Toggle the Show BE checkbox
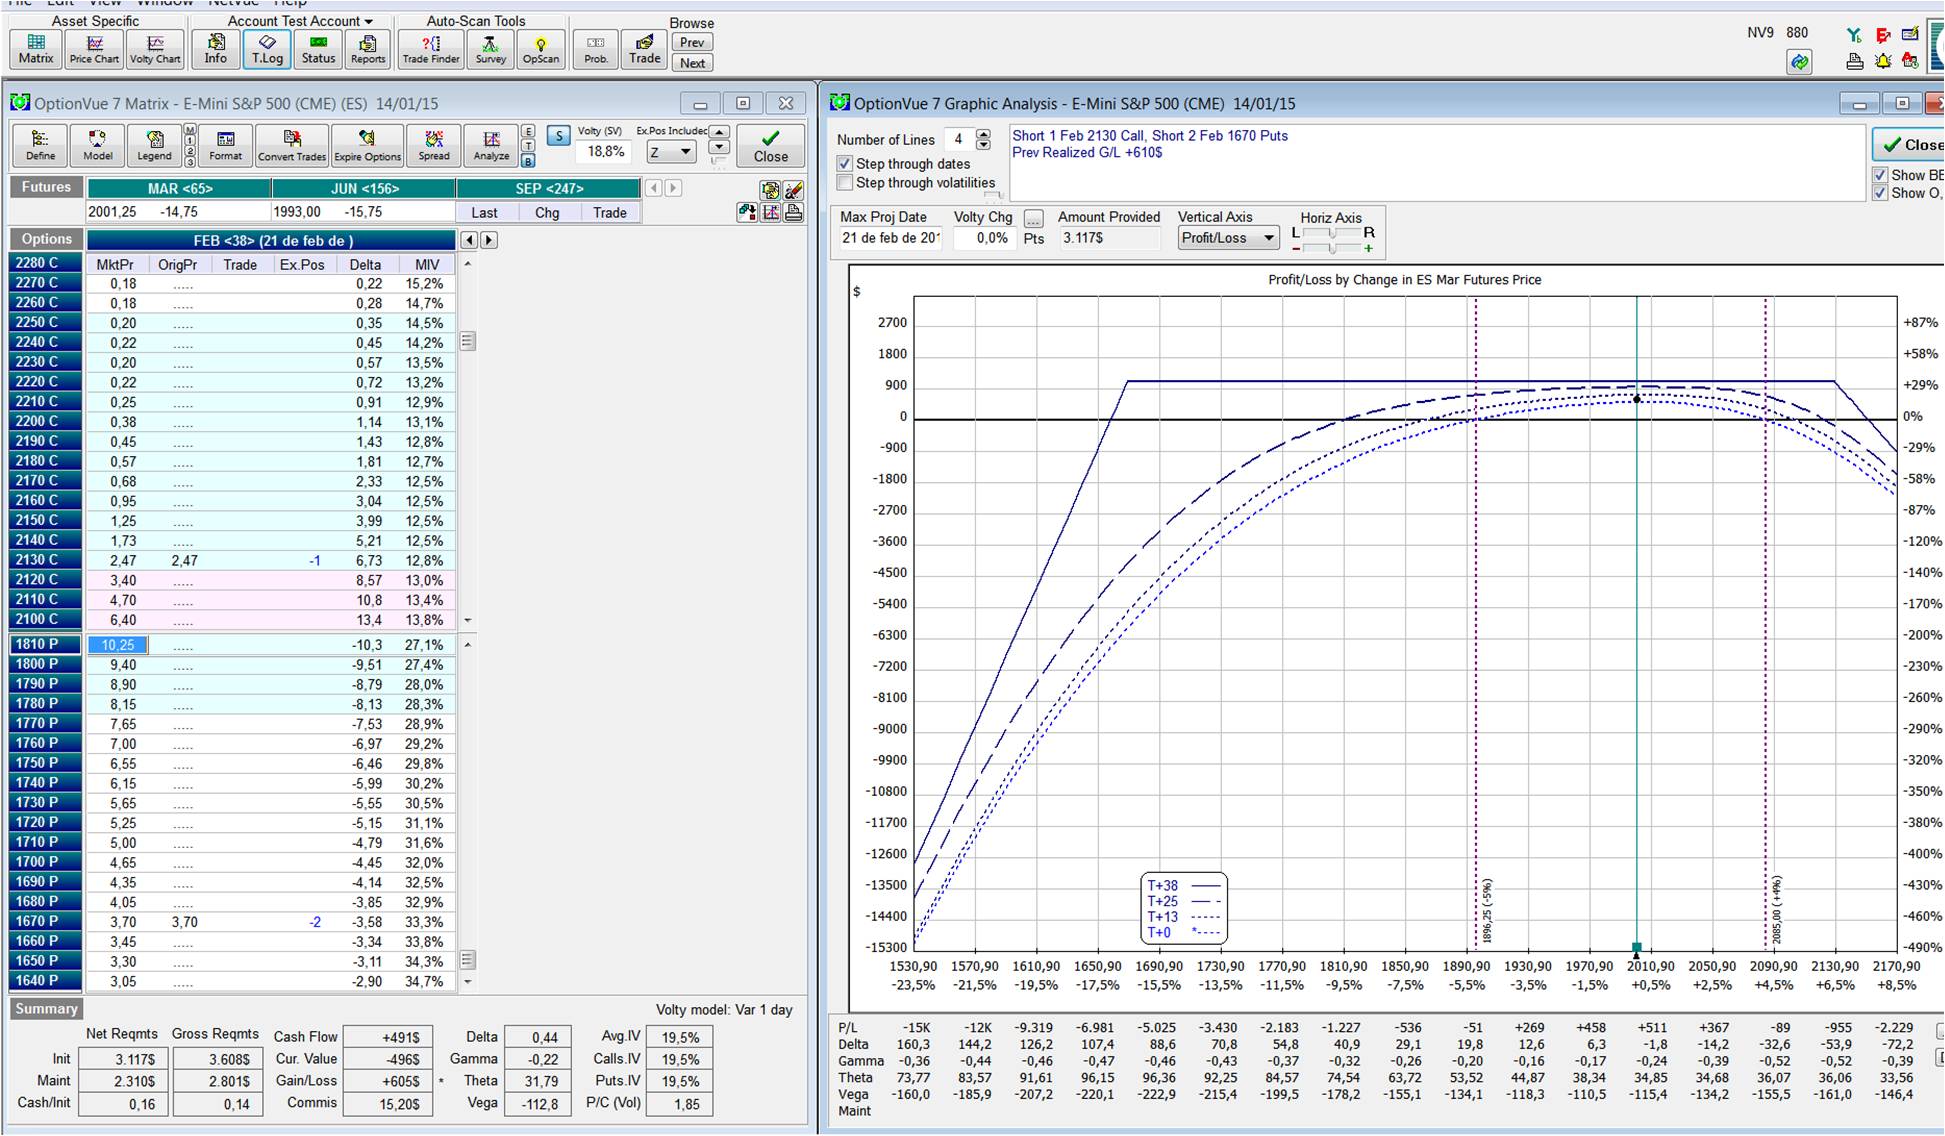The width and height of the screenshot is (1945, 1136). [1880, 175]
